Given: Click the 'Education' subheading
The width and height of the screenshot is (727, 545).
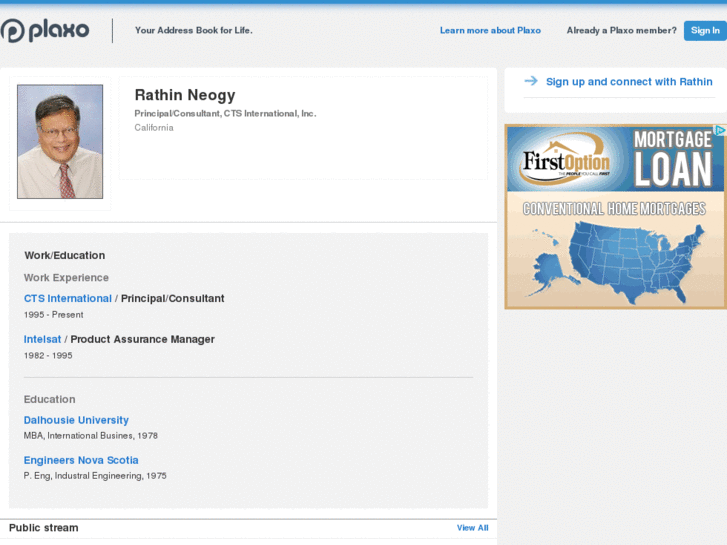Looking at the screenshot, I should 50,399.
